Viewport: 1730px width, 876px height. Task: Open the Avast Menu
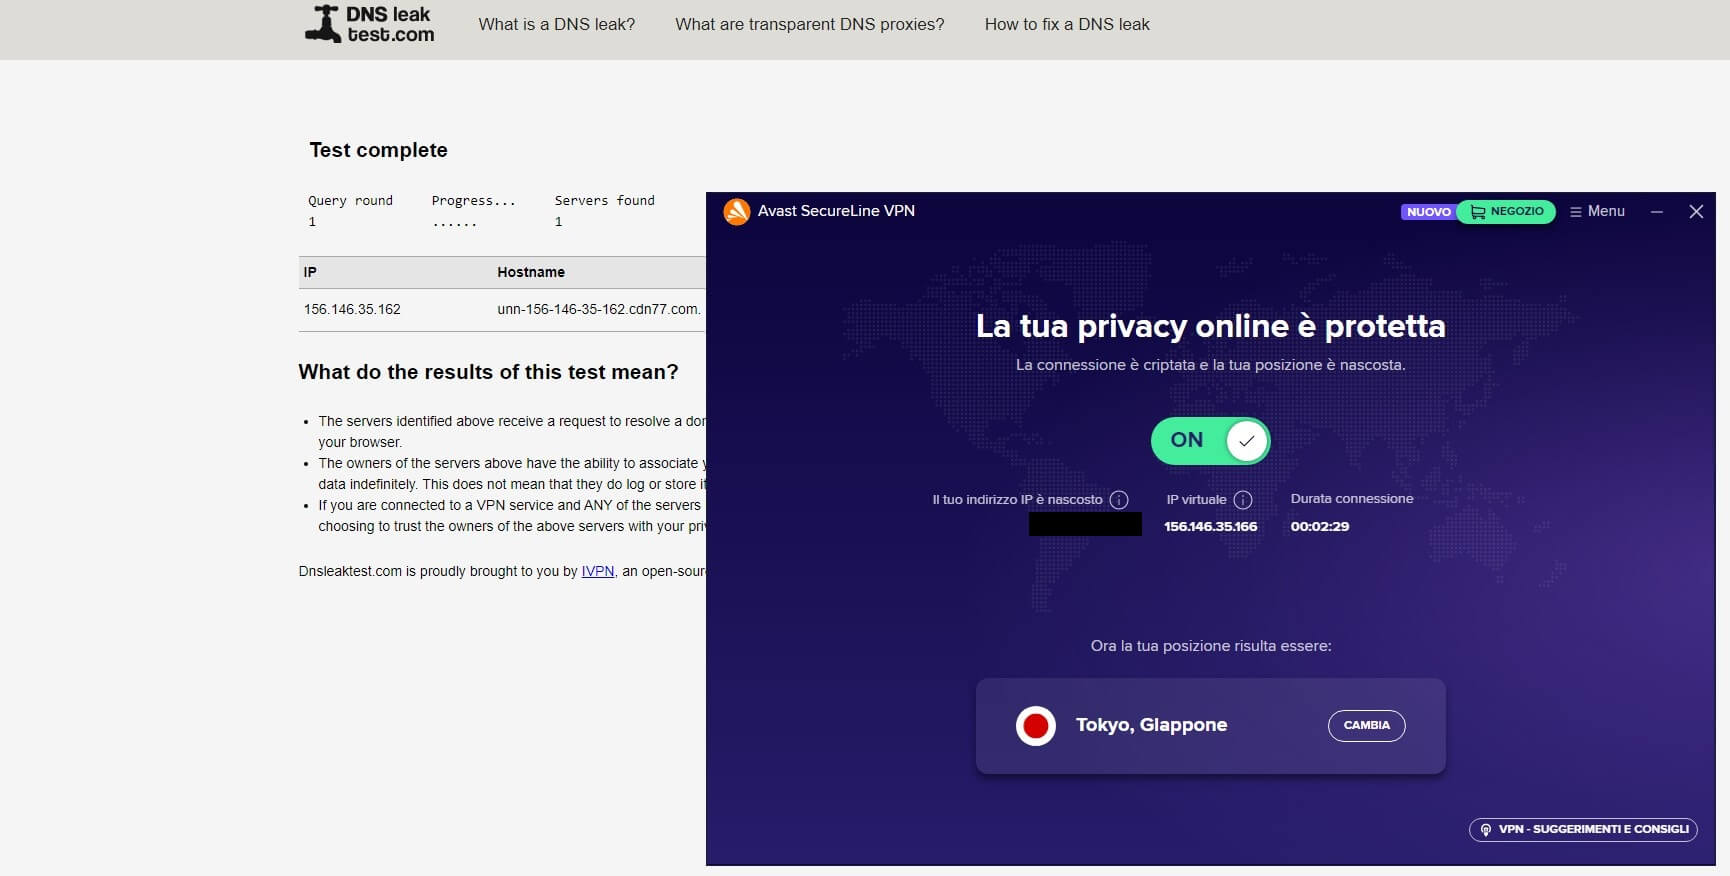click(1597, 211)
